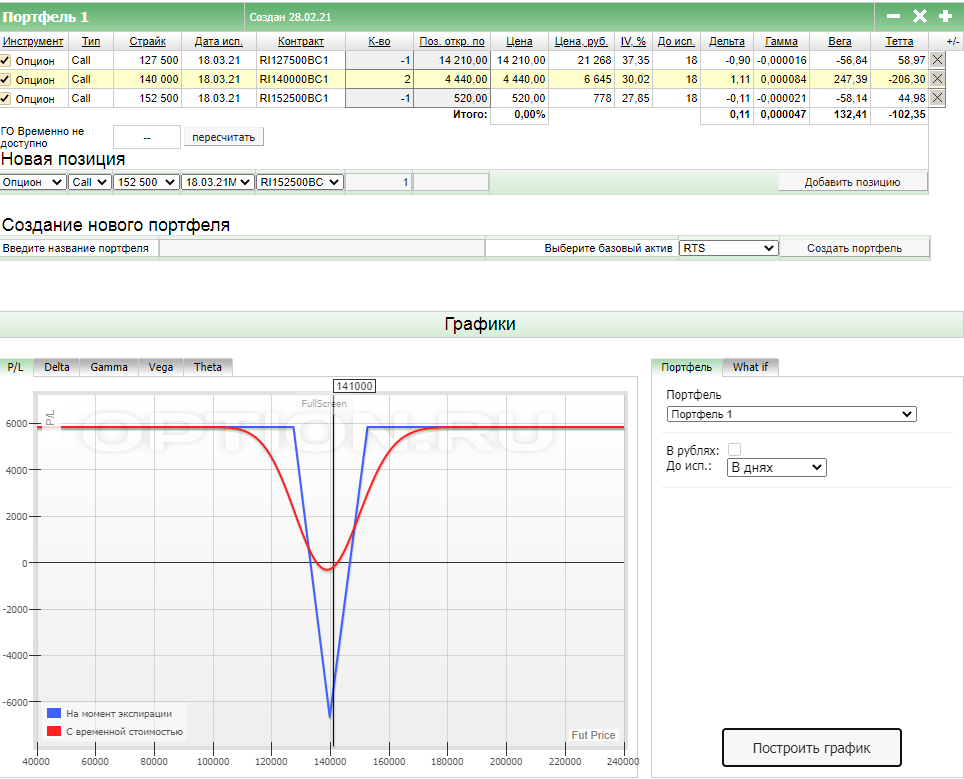Screen dimensions: 964x779
Task: Open the expiration date dropdown 18.03.21M
Action: [x=218, y=182]
